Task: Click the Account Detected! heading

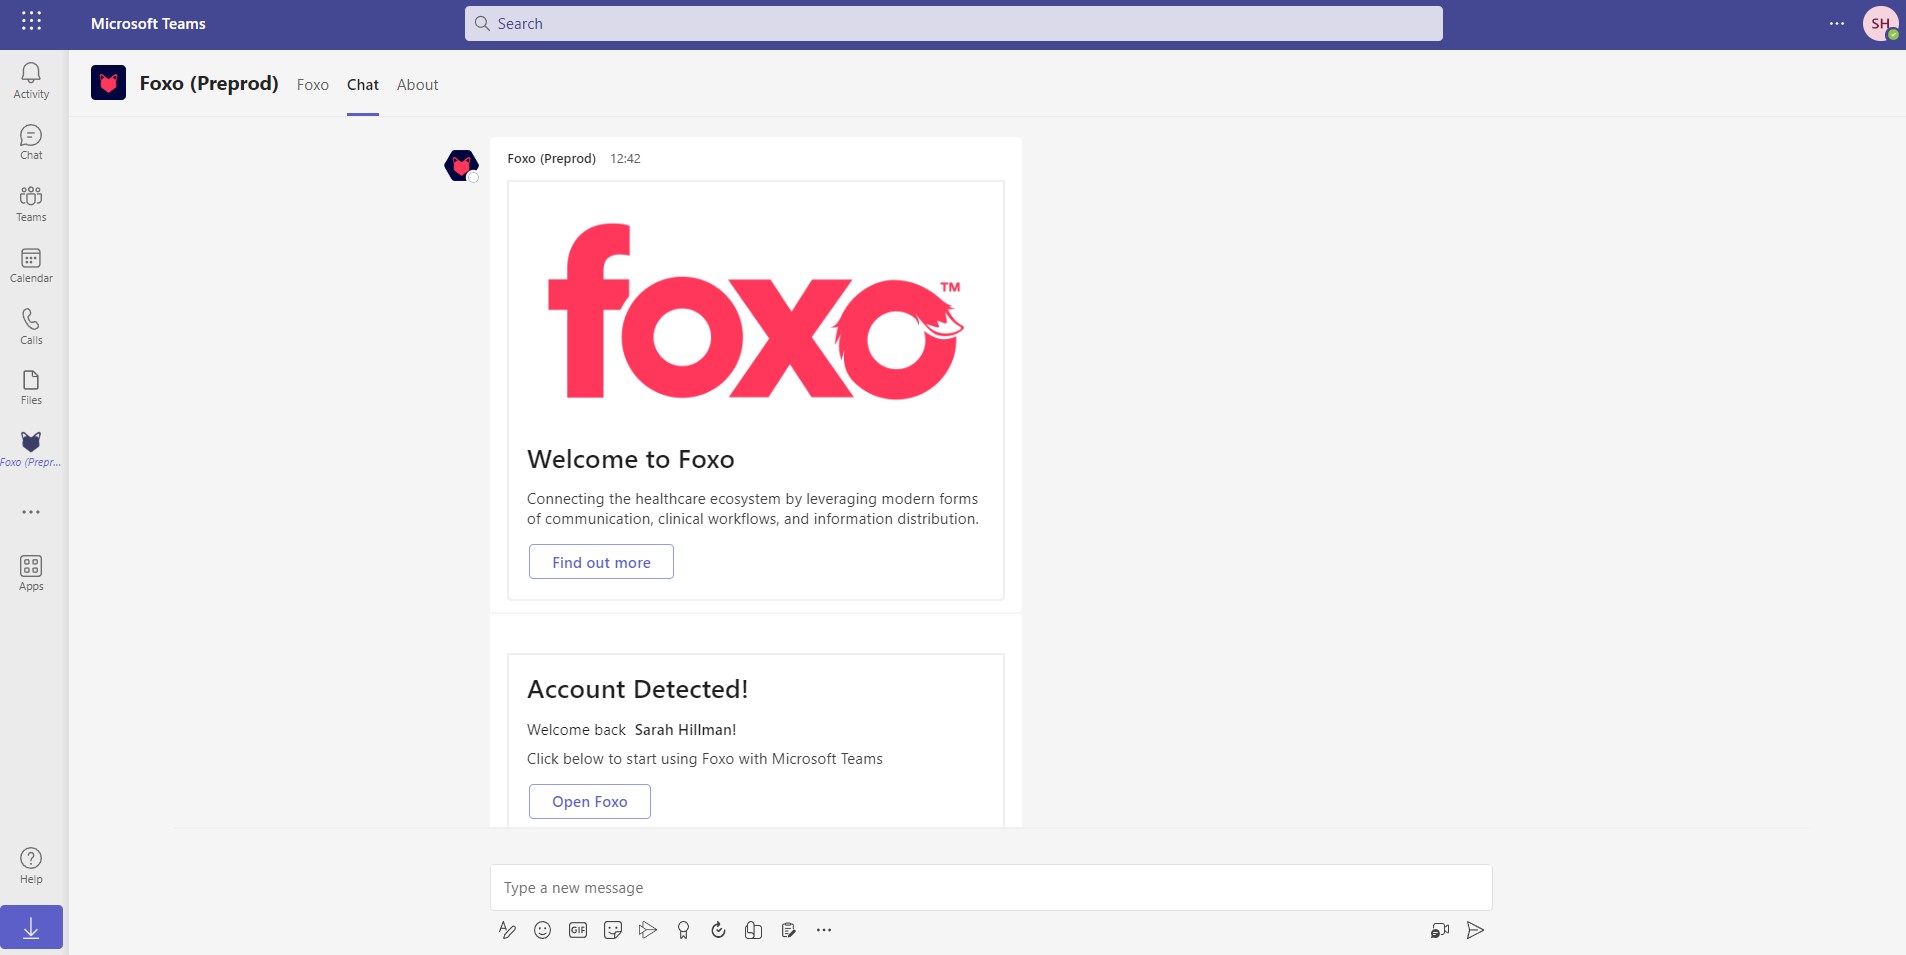Action: (x=638, y=689)
